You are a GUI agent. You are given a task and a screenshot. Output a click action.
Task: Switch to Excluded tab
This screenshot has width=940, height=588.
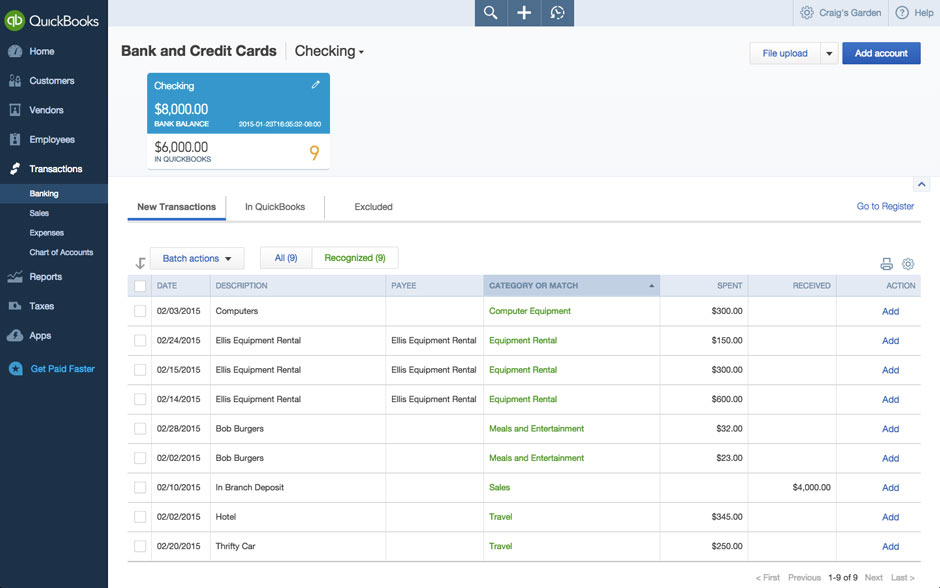373,207
